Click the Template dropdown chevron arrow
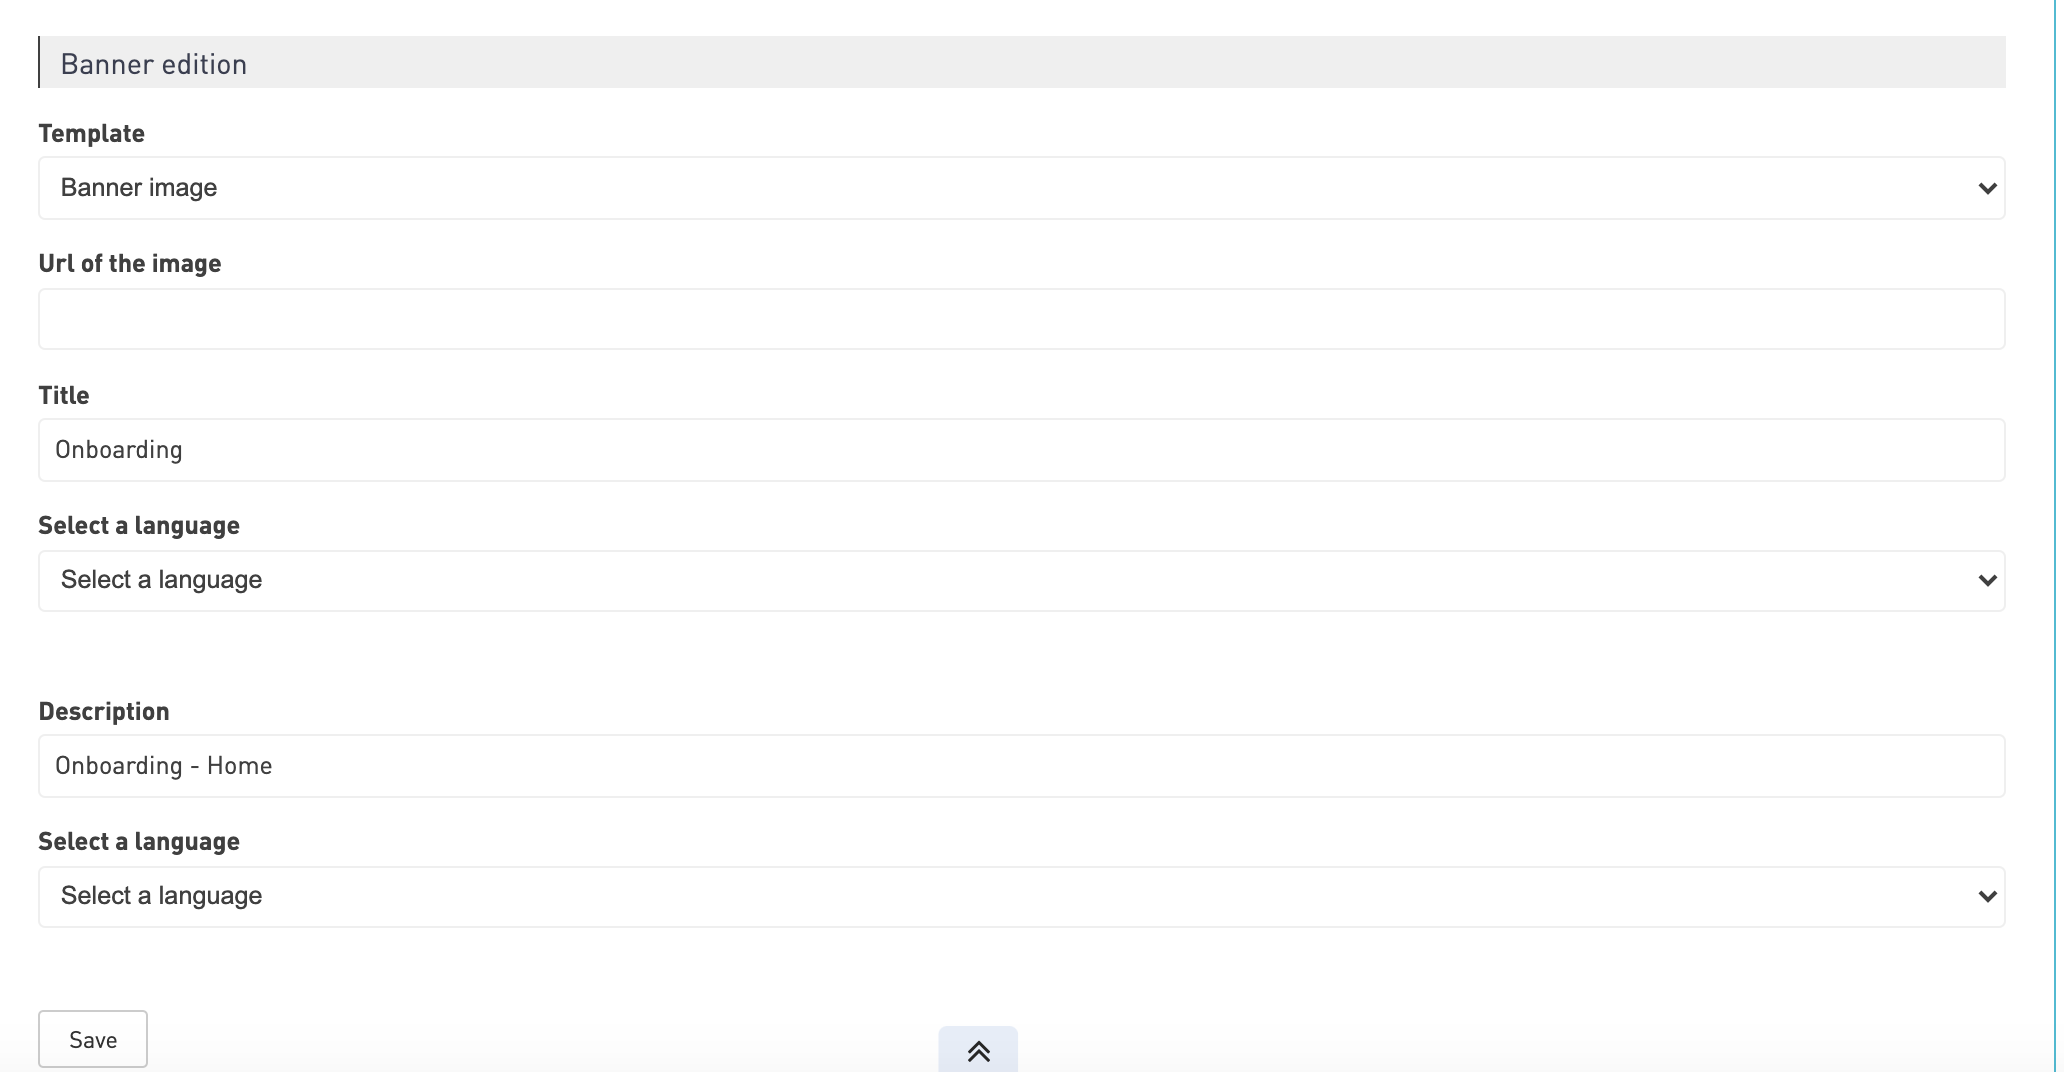Image resolution: width=2064 pixels, height=1072 pixels. coord(1987,188)
